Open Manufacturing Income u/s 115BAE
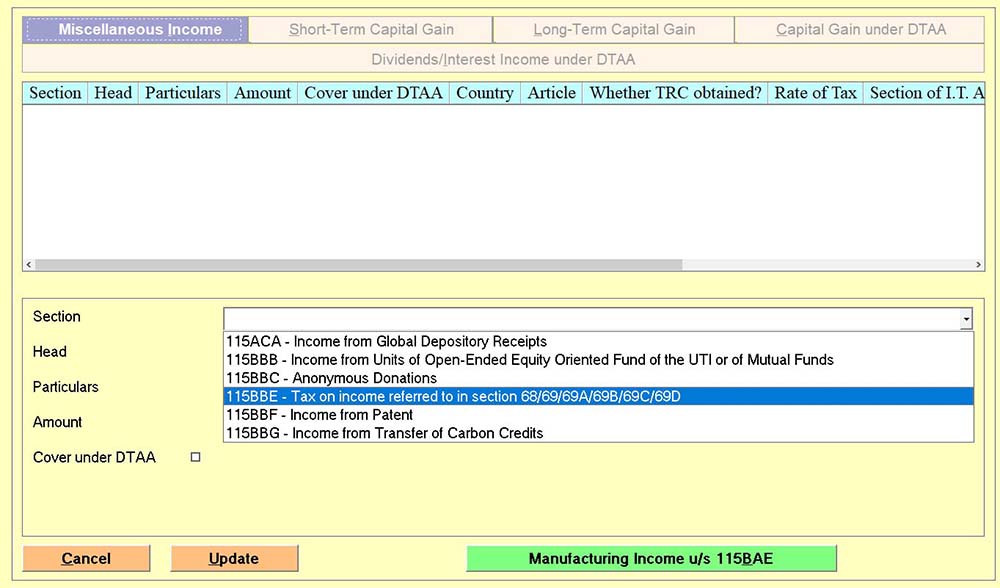Image resolution: width=1000 pixels, height=588 pixels. (x=651, y=559)
